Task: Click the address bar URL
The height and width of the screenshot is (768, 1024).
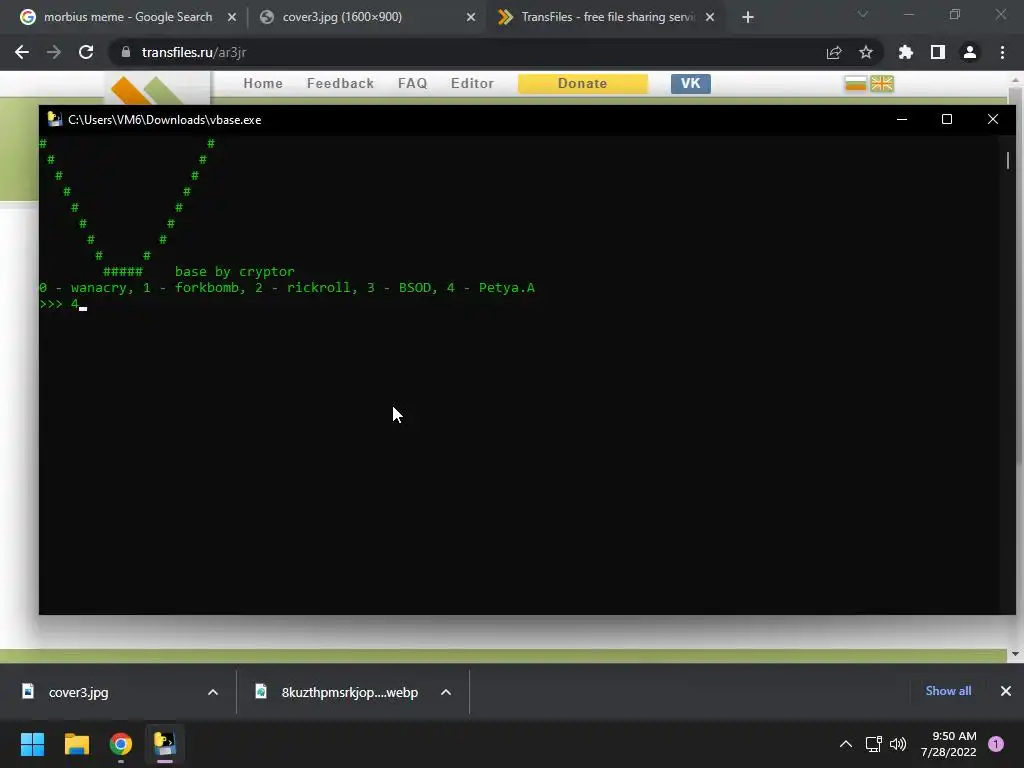Action: [x=194, y=52]
